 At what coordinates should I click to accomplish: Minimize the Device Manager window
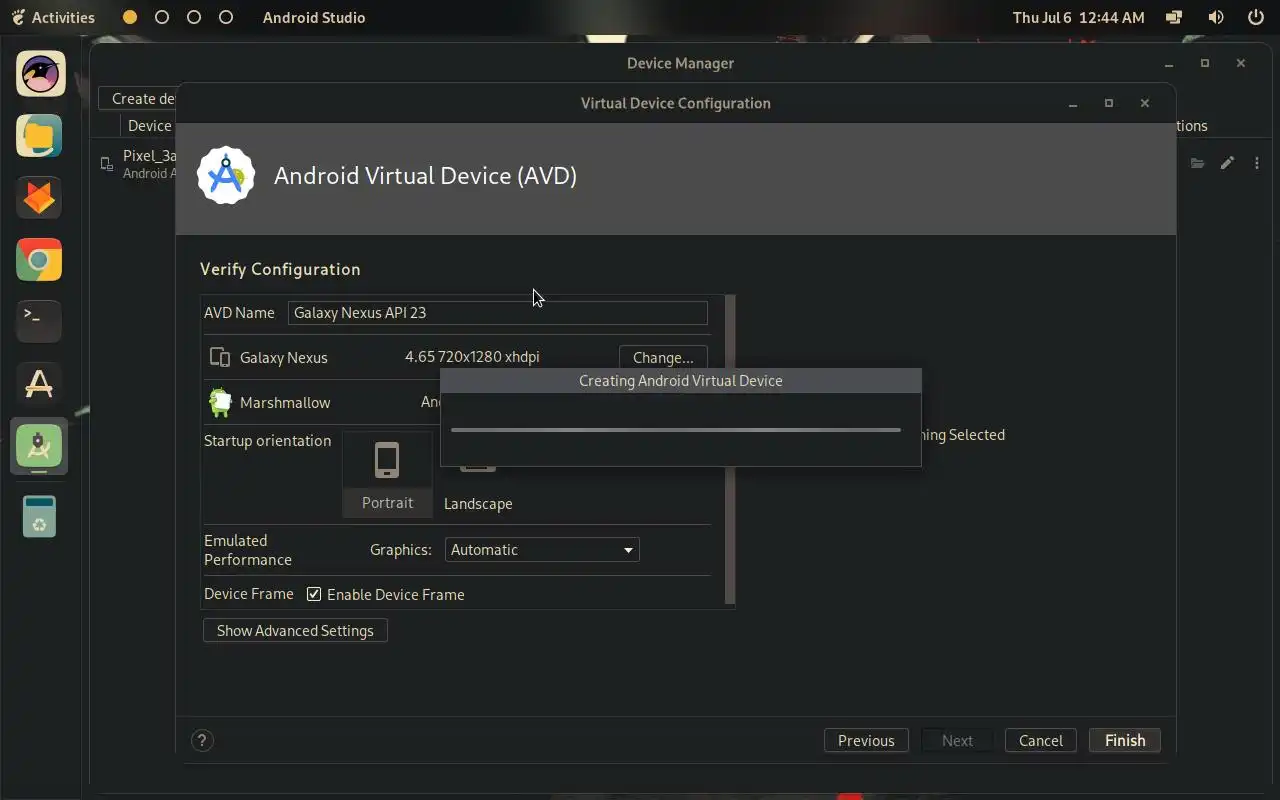(x=1169, y=63)
